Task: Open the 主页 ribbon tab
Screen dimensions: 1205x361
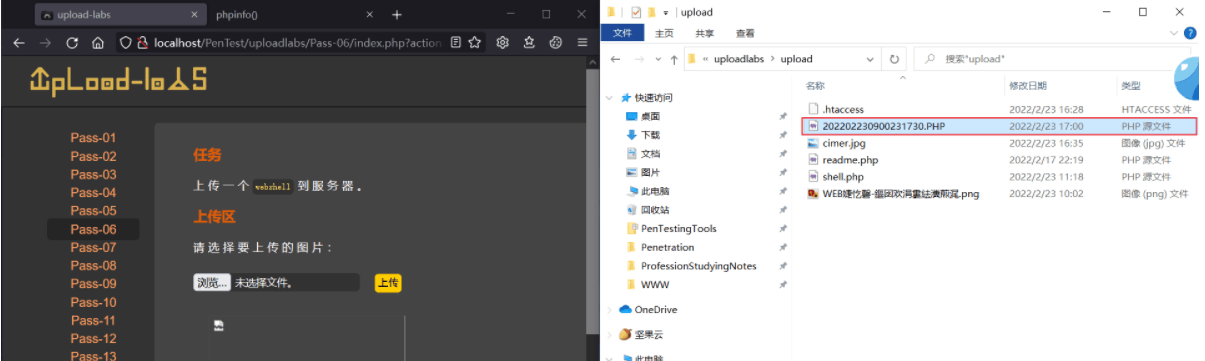Action: 664,33
